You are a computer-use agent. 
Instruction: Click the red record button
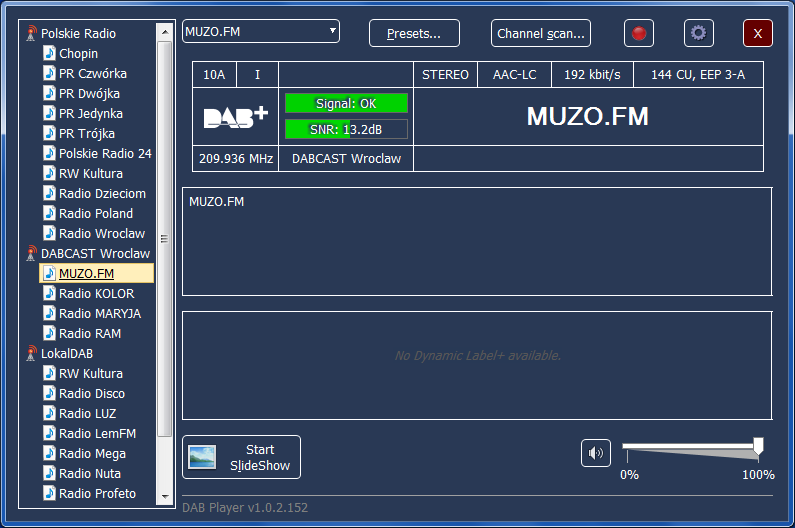(x=638, y=33)
